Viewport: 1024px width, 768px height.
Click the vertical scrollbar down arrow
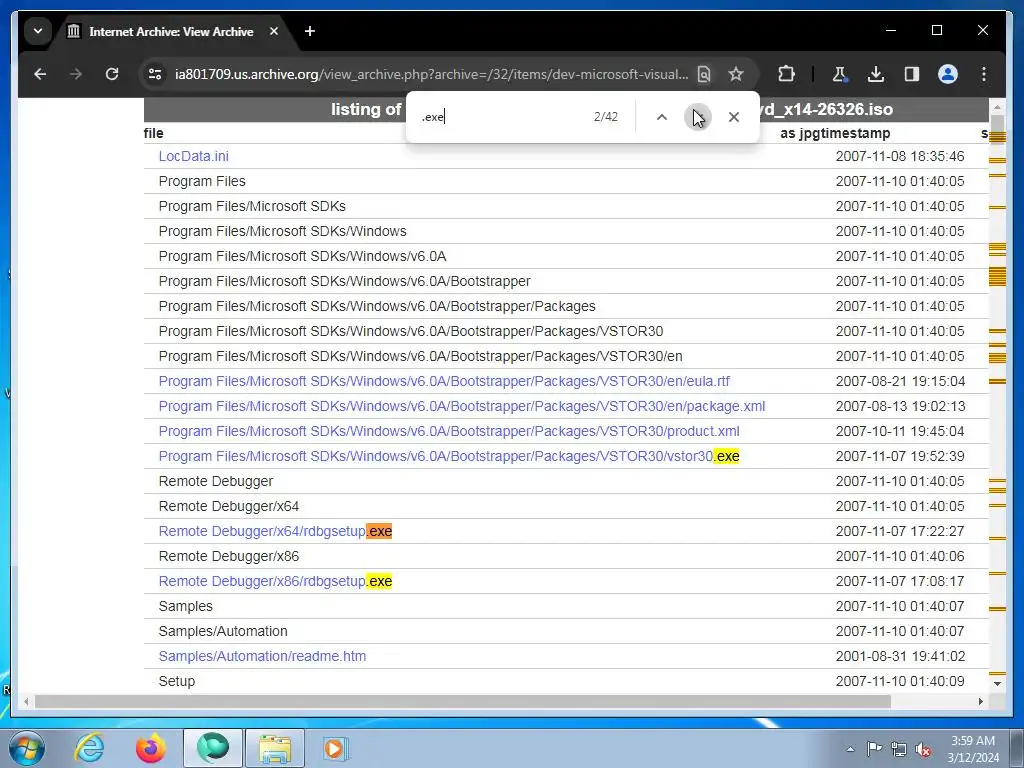997,684
